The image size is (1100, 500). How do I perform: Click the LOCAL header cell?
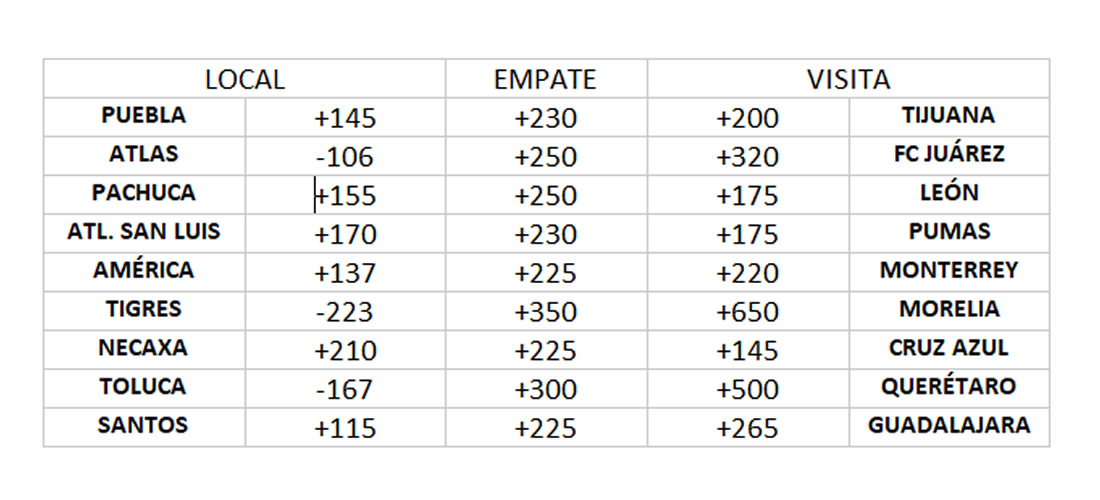245,79
